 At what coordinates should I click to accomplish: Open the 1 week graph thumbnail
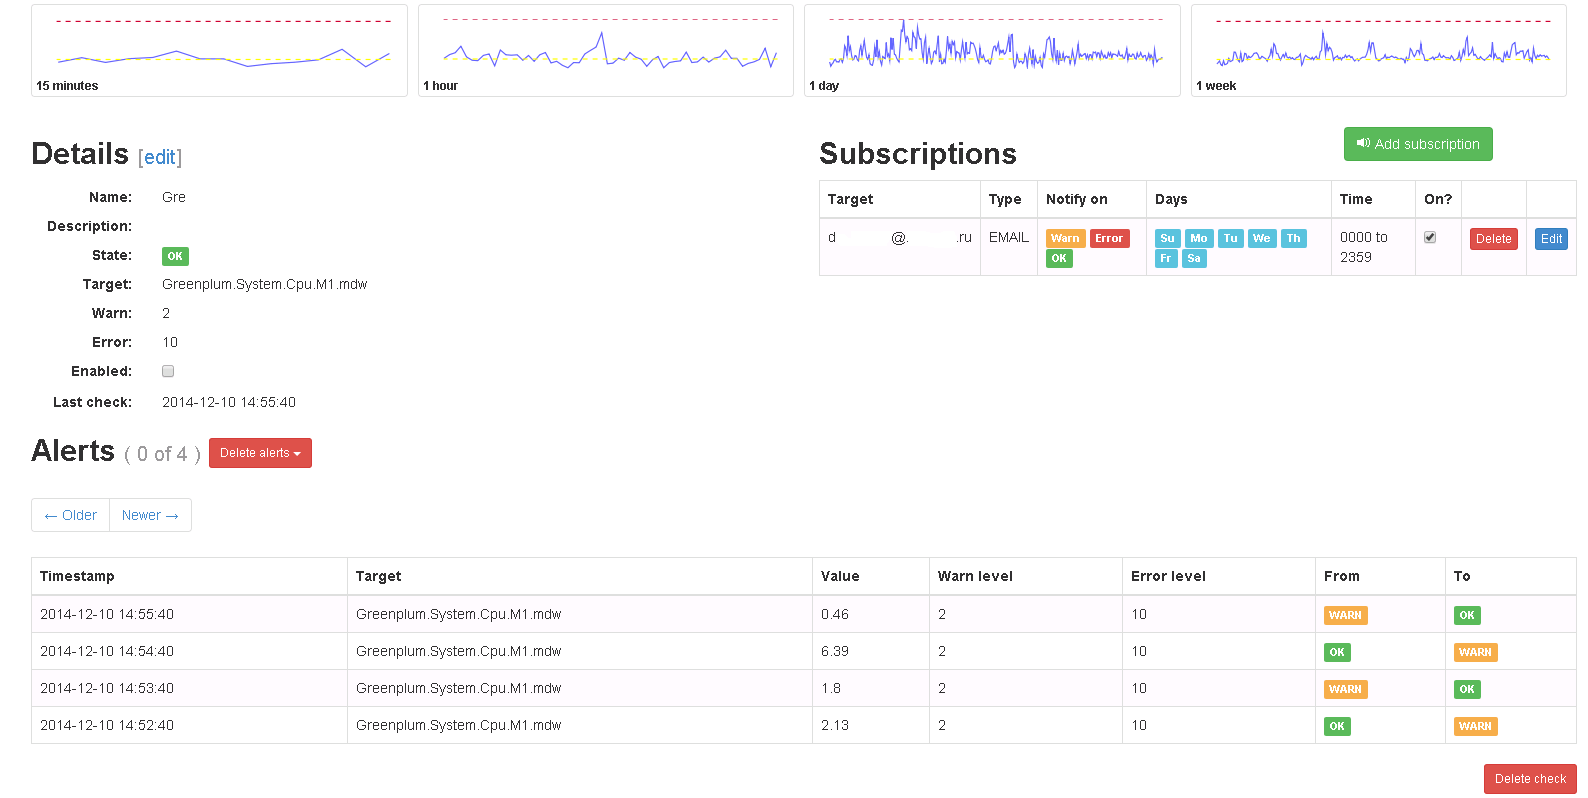tap(1378, 50)
